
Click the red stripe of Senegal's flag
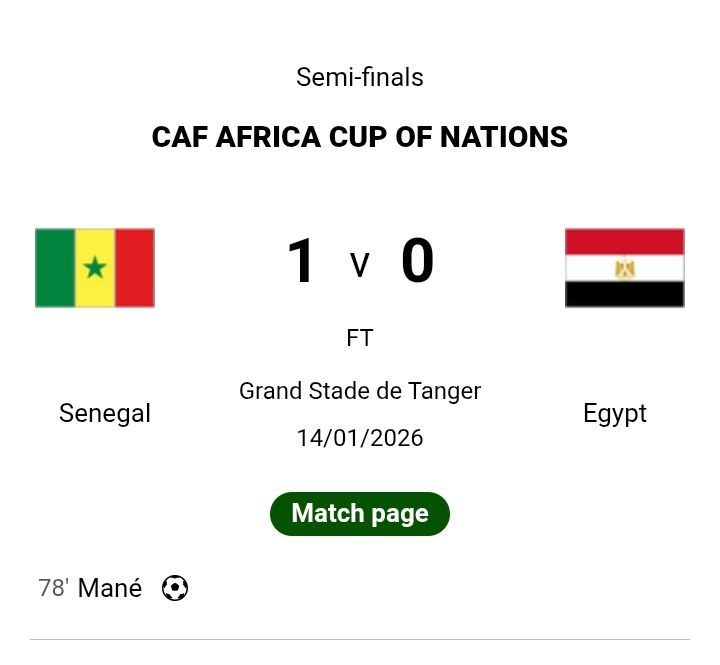coord(135,268)
